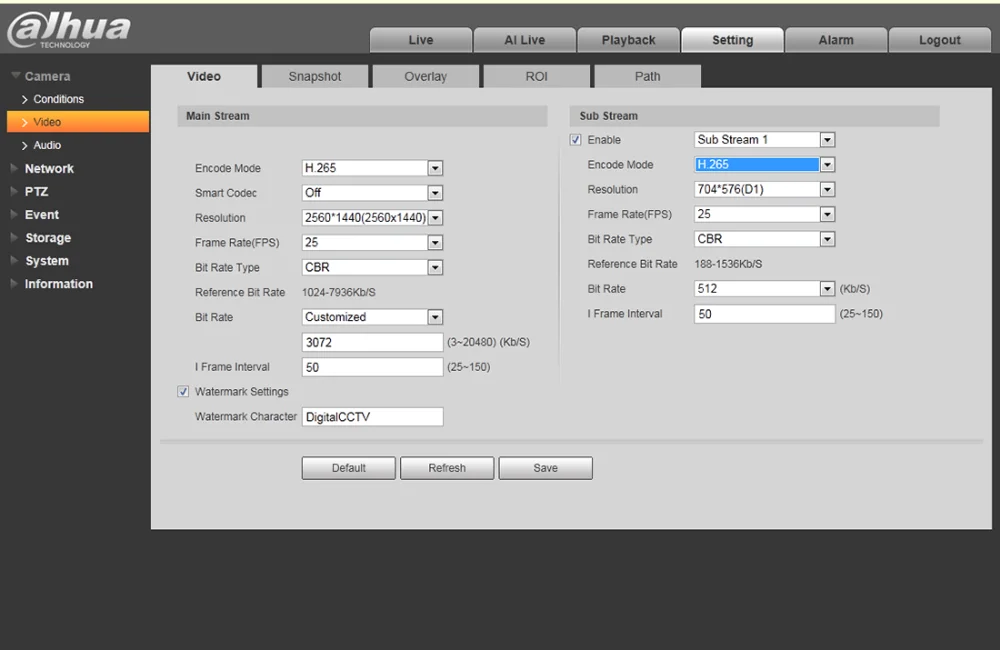This screenshot has height=650, width=1000.
Task: Save the video settings
Action: [x=545, y=468]
